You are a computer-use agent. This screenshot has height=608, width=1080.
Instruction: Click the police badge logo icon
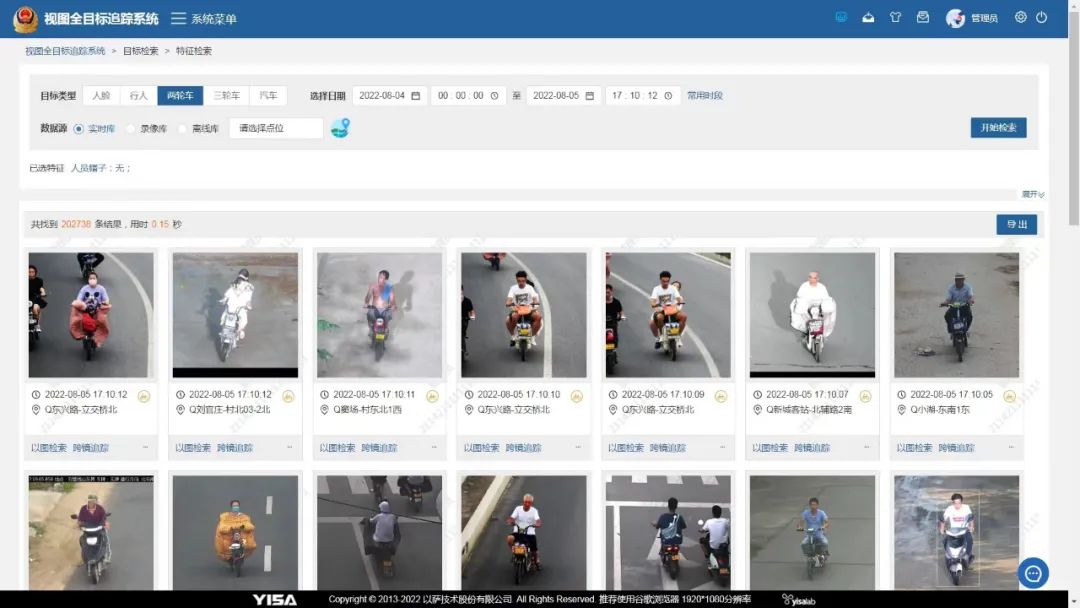coord(25,19)
